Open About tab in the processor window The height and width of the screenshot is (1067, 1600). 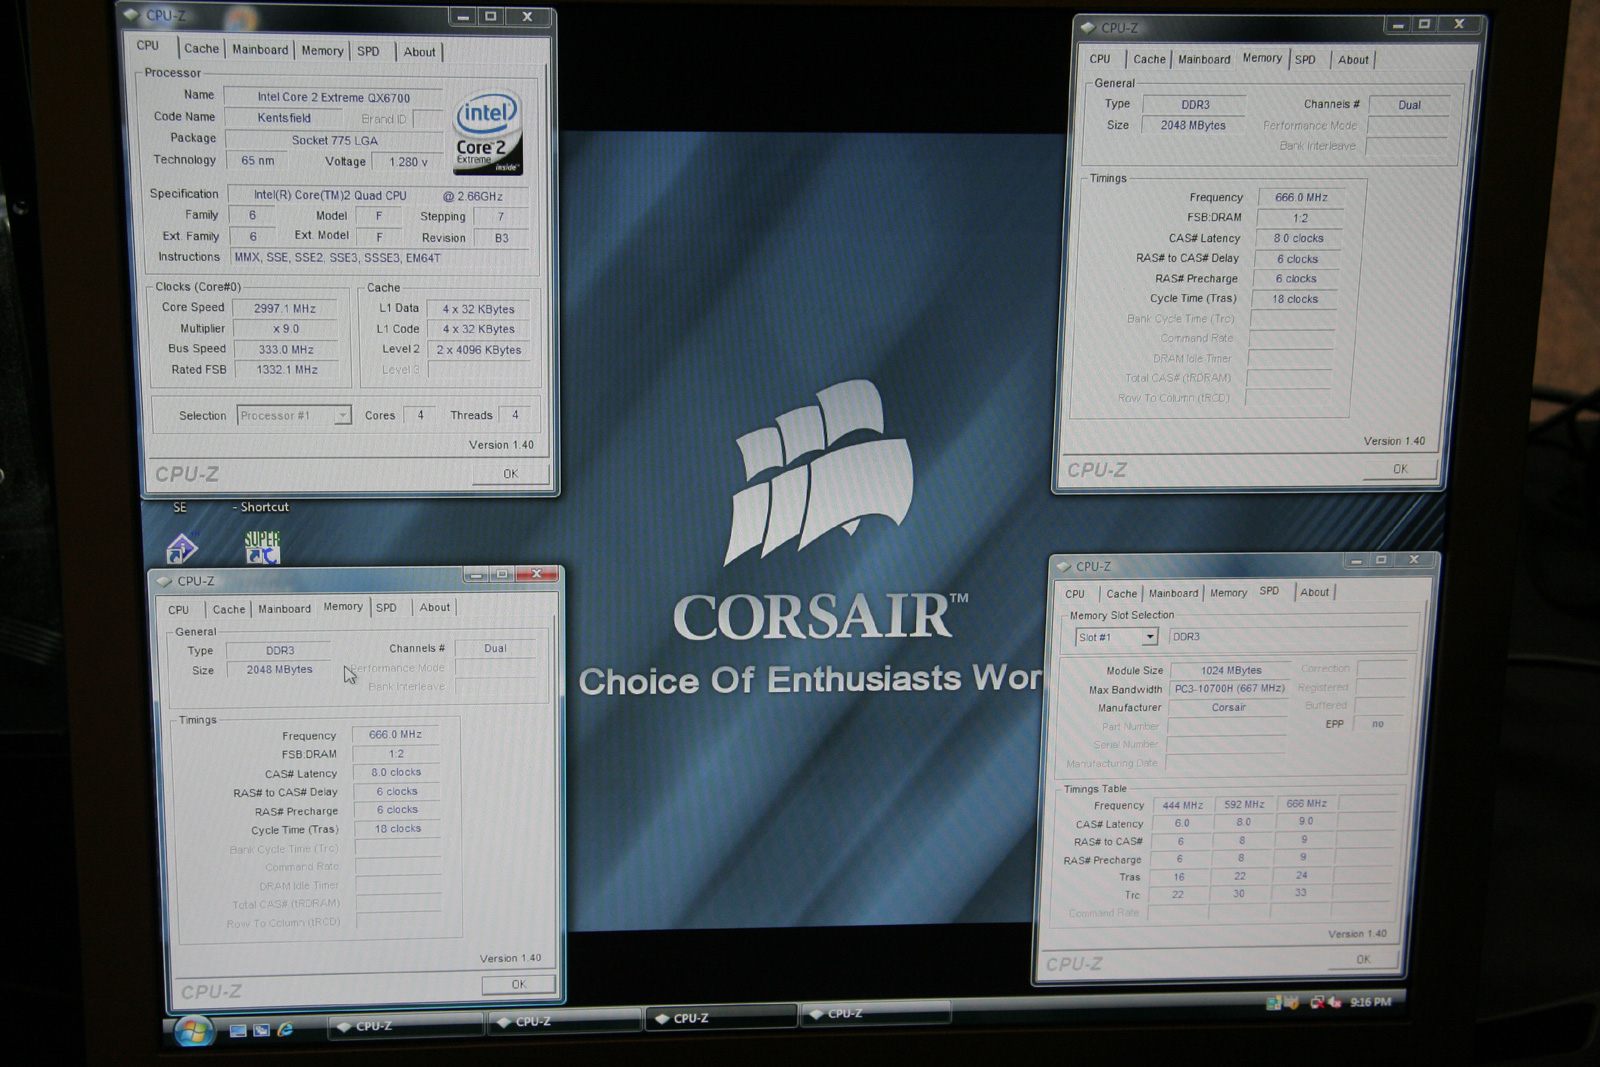point(419,52)
